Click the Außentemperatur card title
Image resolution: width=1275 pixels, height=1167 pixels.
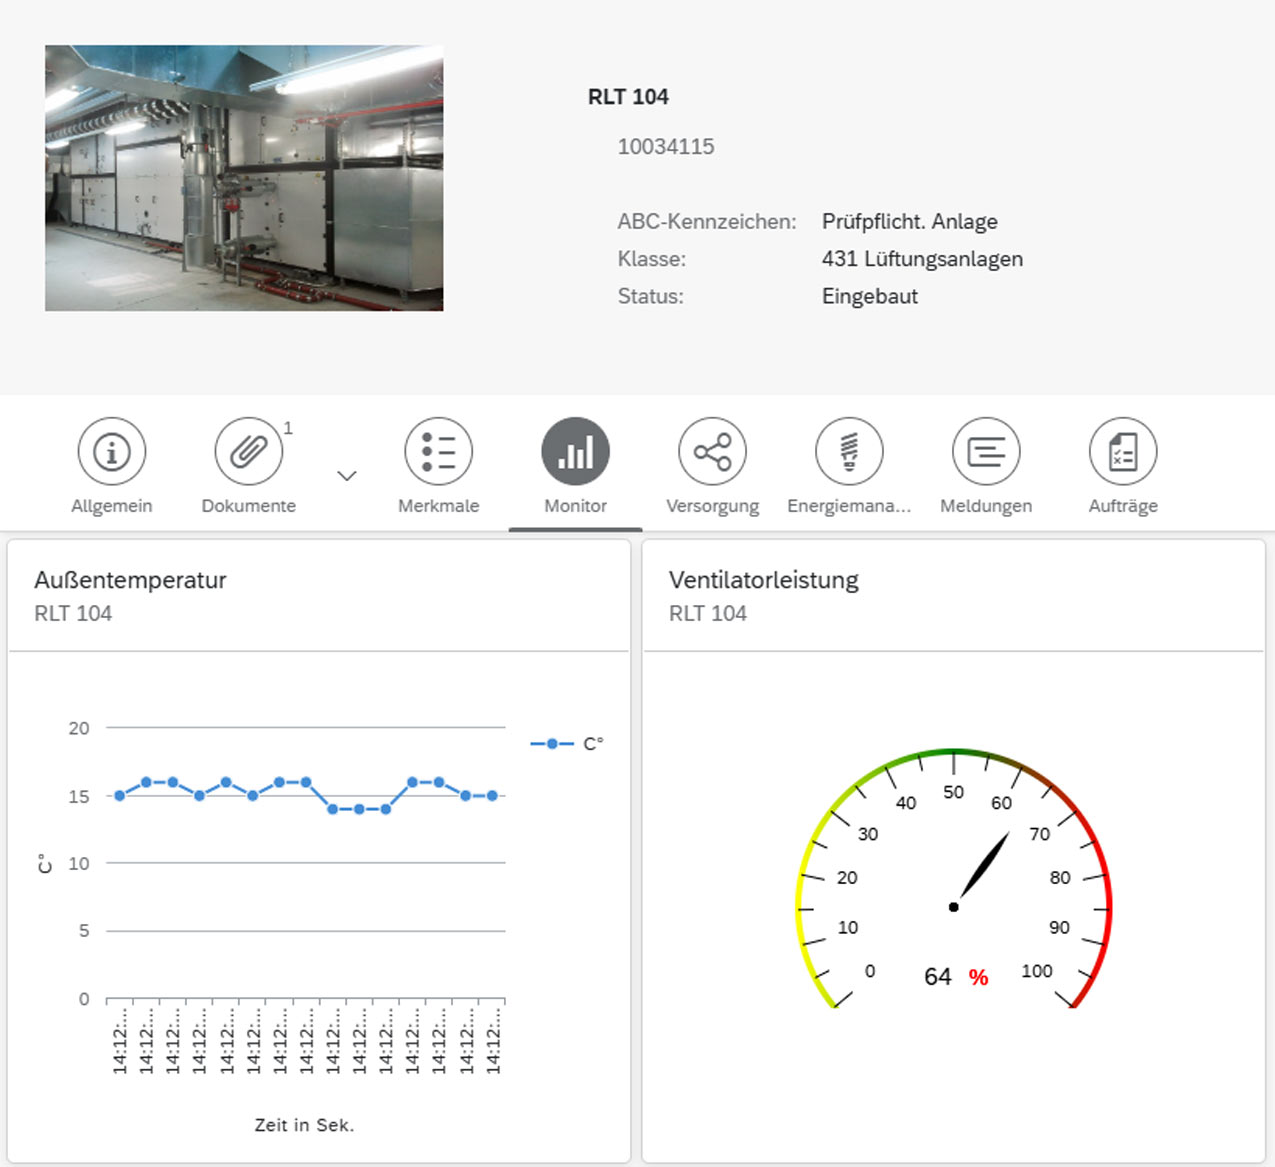pos(130,580)
